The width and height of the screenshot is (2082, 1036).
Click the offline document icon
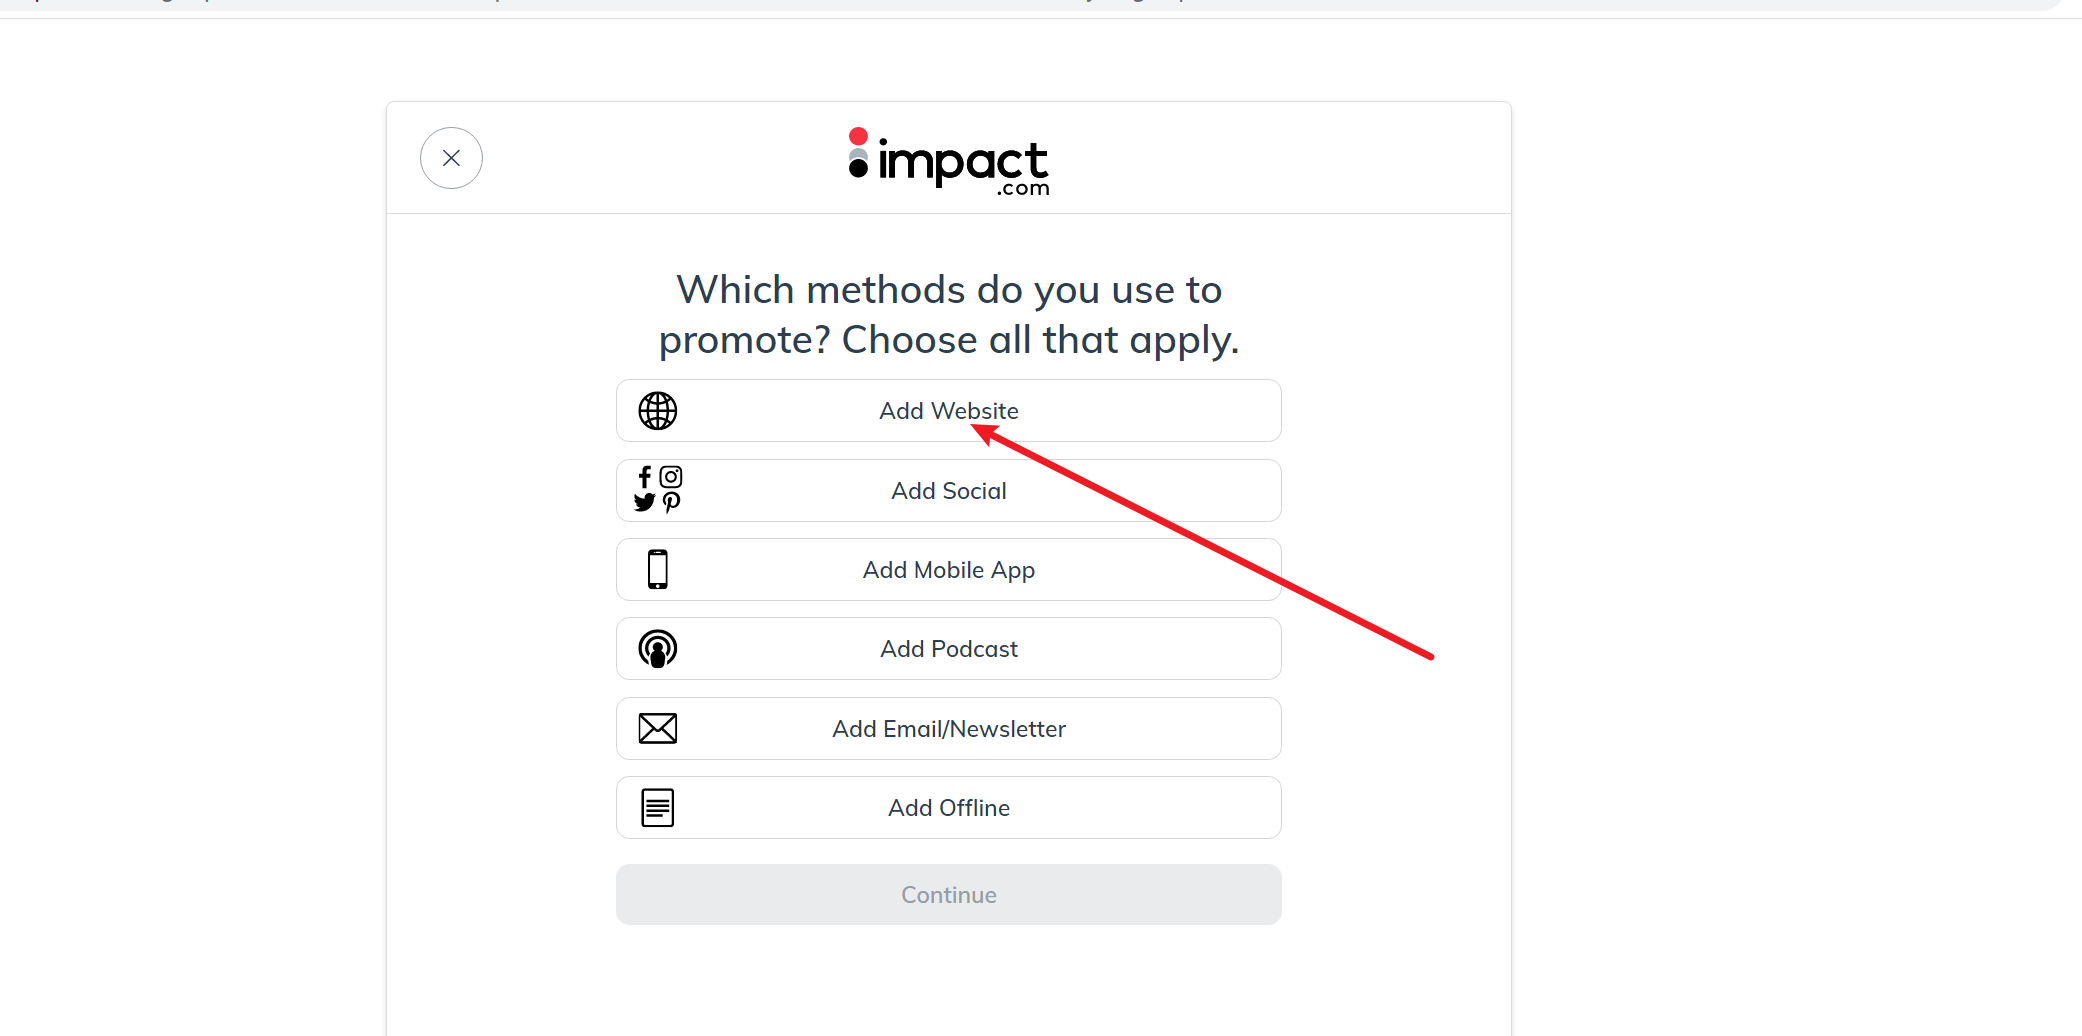pos(658,807)
